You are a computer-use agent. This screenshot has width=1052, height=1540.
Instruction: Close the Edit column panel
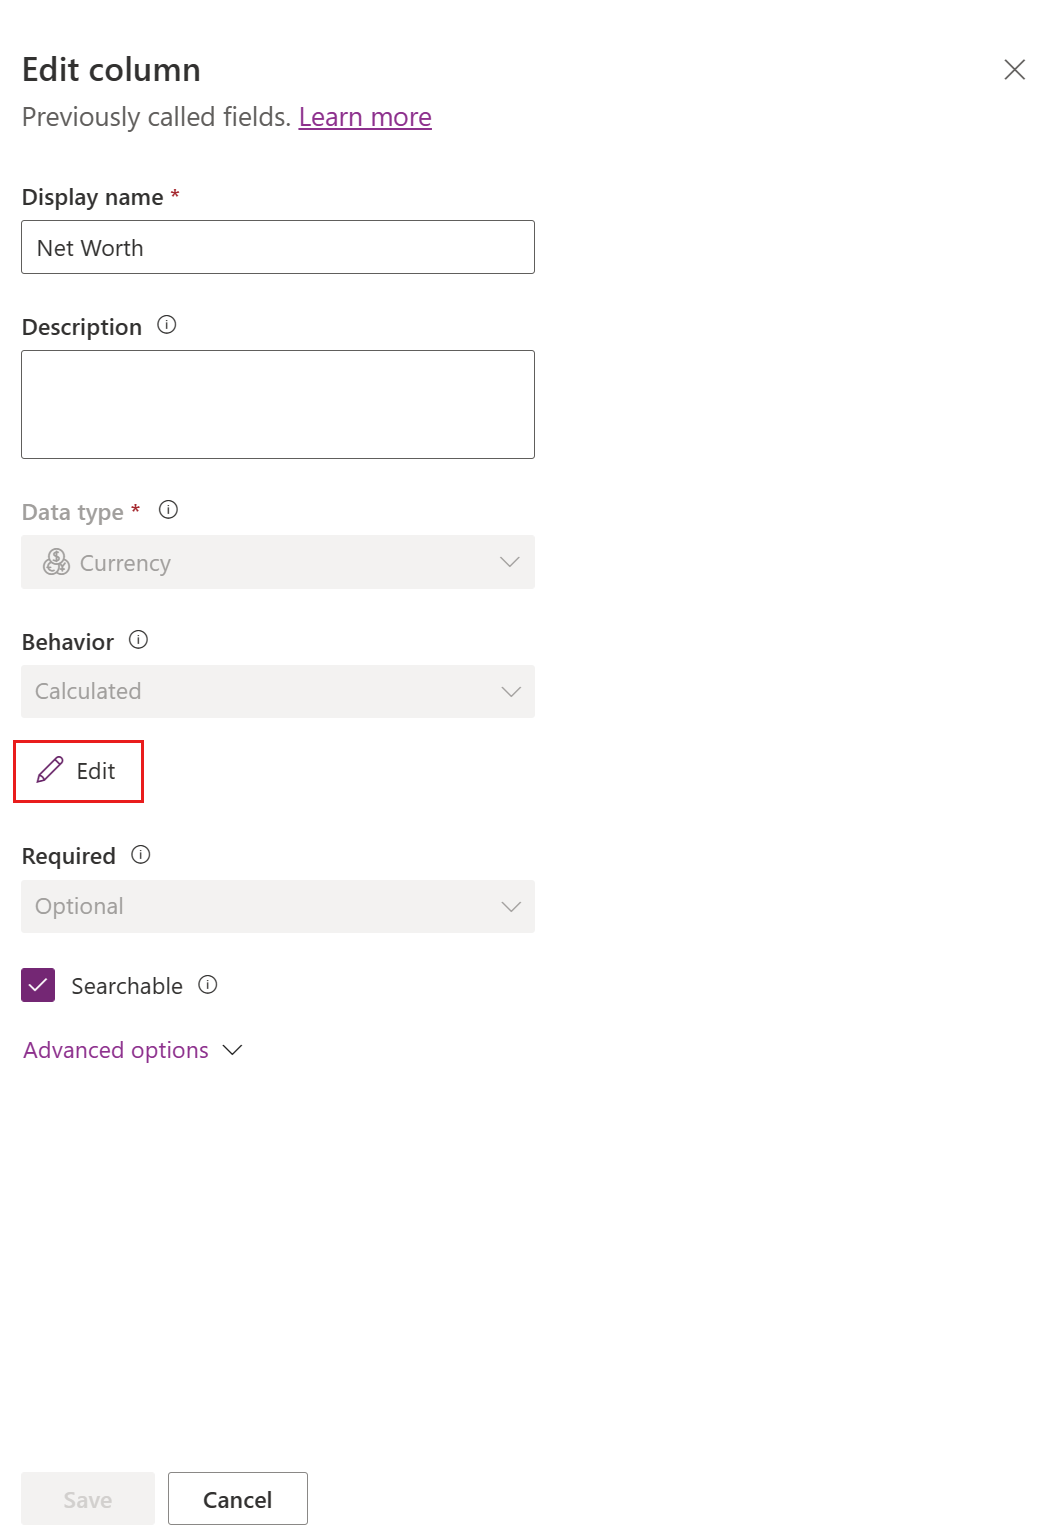[1014, 69]
